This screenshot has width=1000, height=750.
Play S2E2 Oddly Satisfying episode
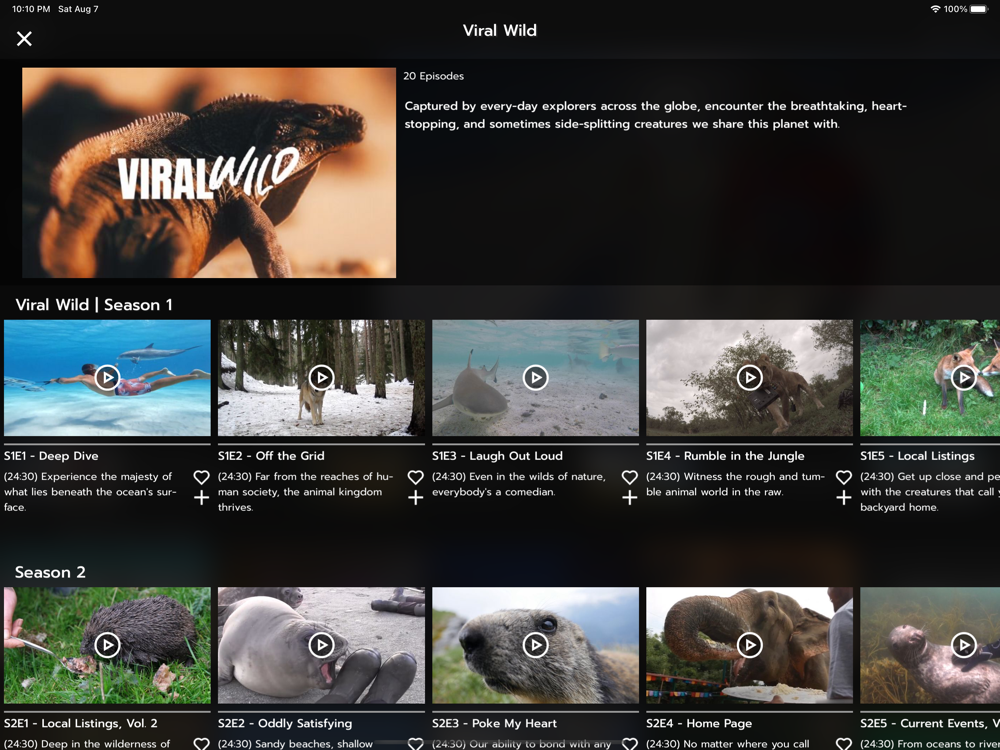point(321,645)
